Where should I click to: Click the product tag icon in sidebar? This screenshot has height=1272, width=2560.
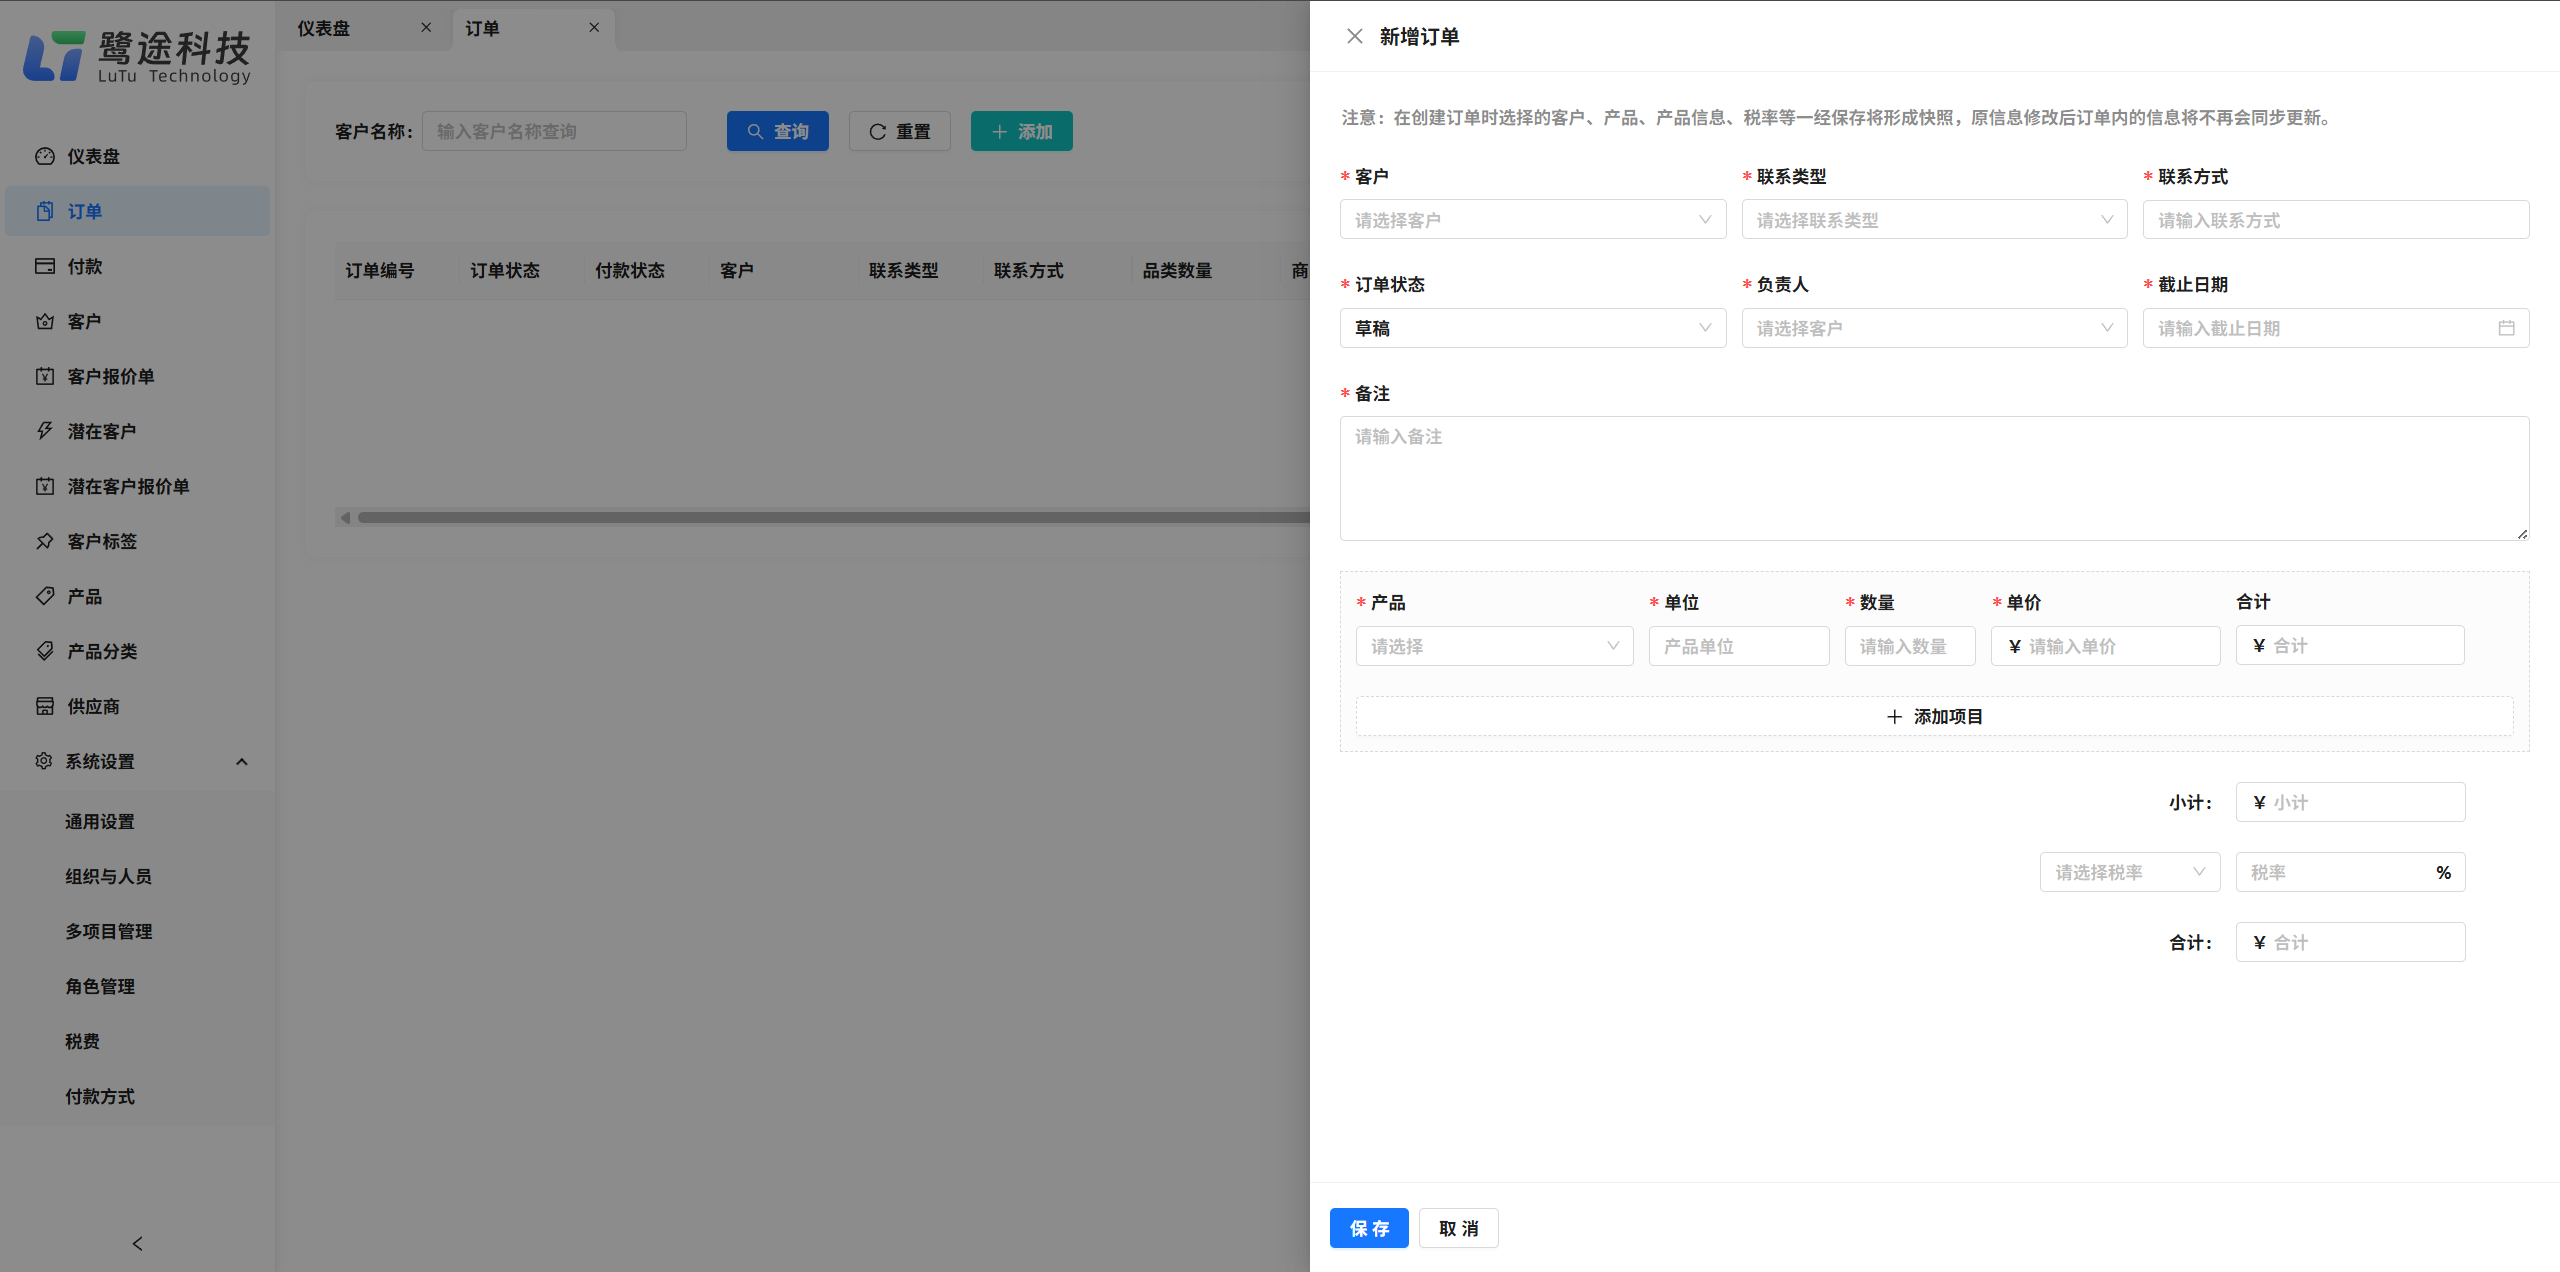click(x=45, y=596)
